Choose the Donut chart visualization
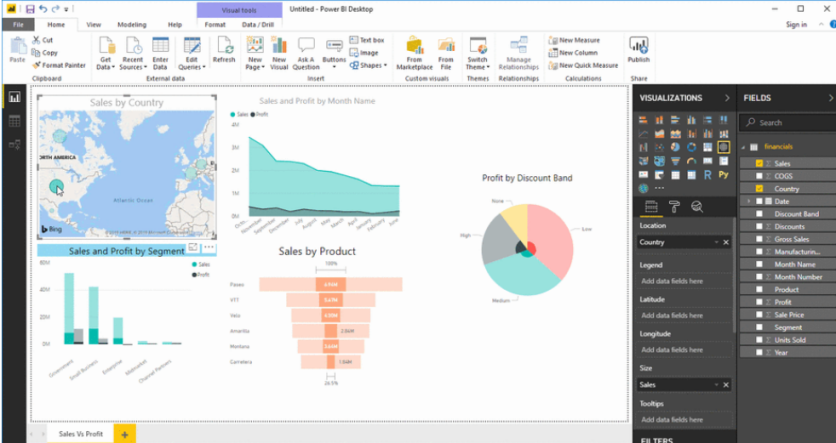 click(692, 147)
